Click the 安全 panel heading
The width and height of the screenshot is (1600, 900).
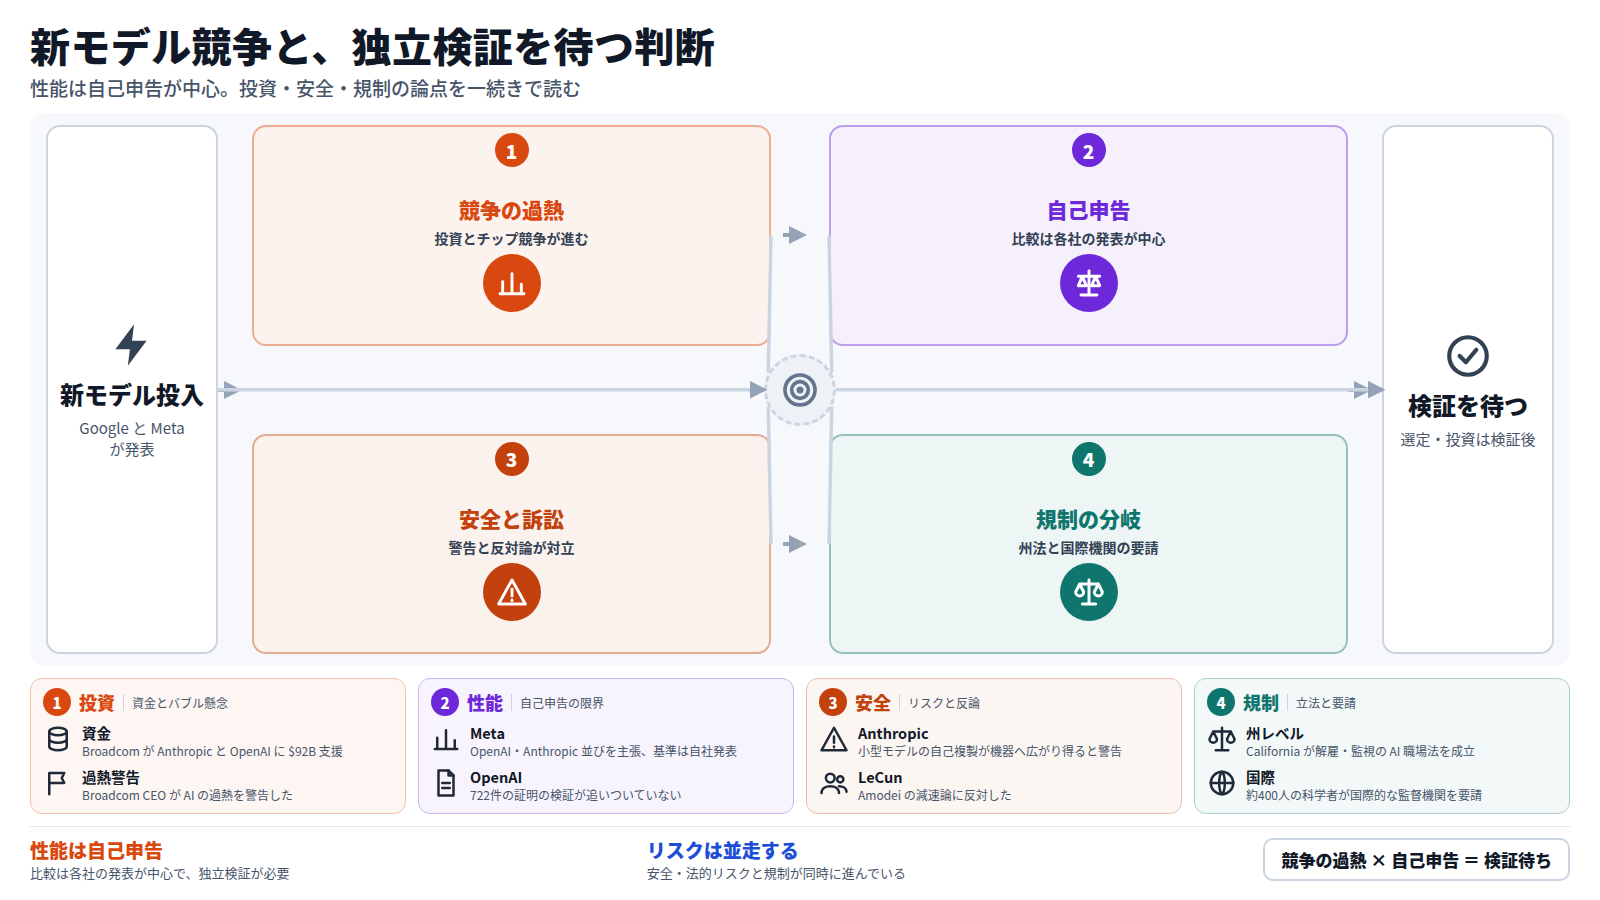(873, 703)
